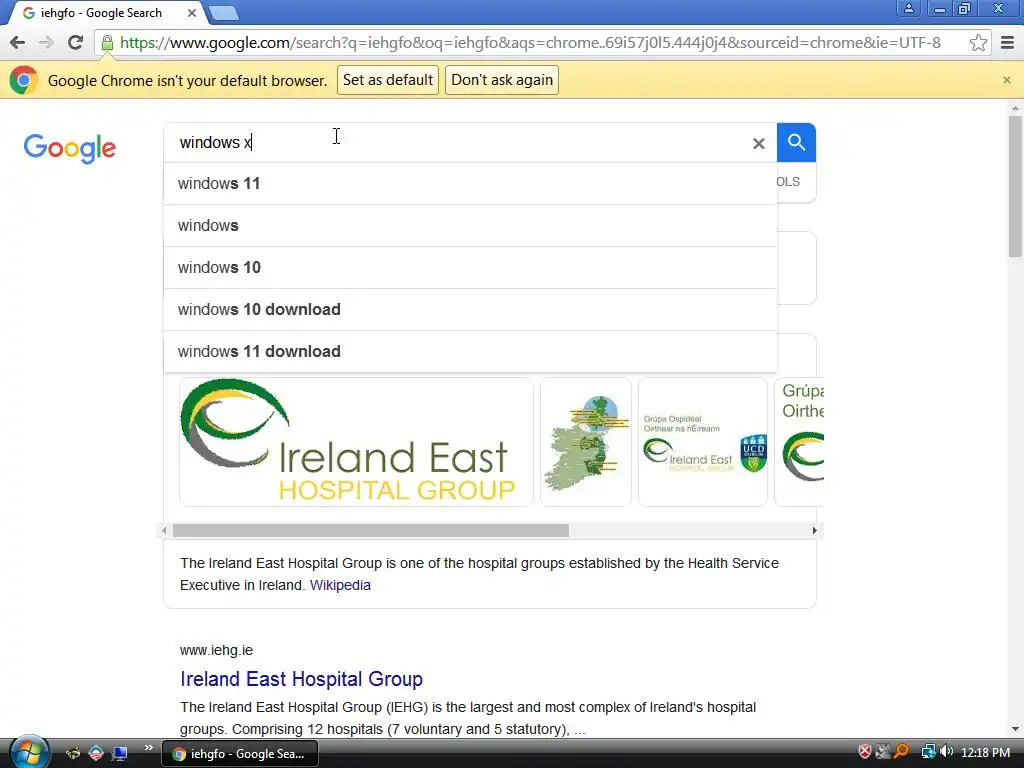Open the Chrome profile user button

908,8
